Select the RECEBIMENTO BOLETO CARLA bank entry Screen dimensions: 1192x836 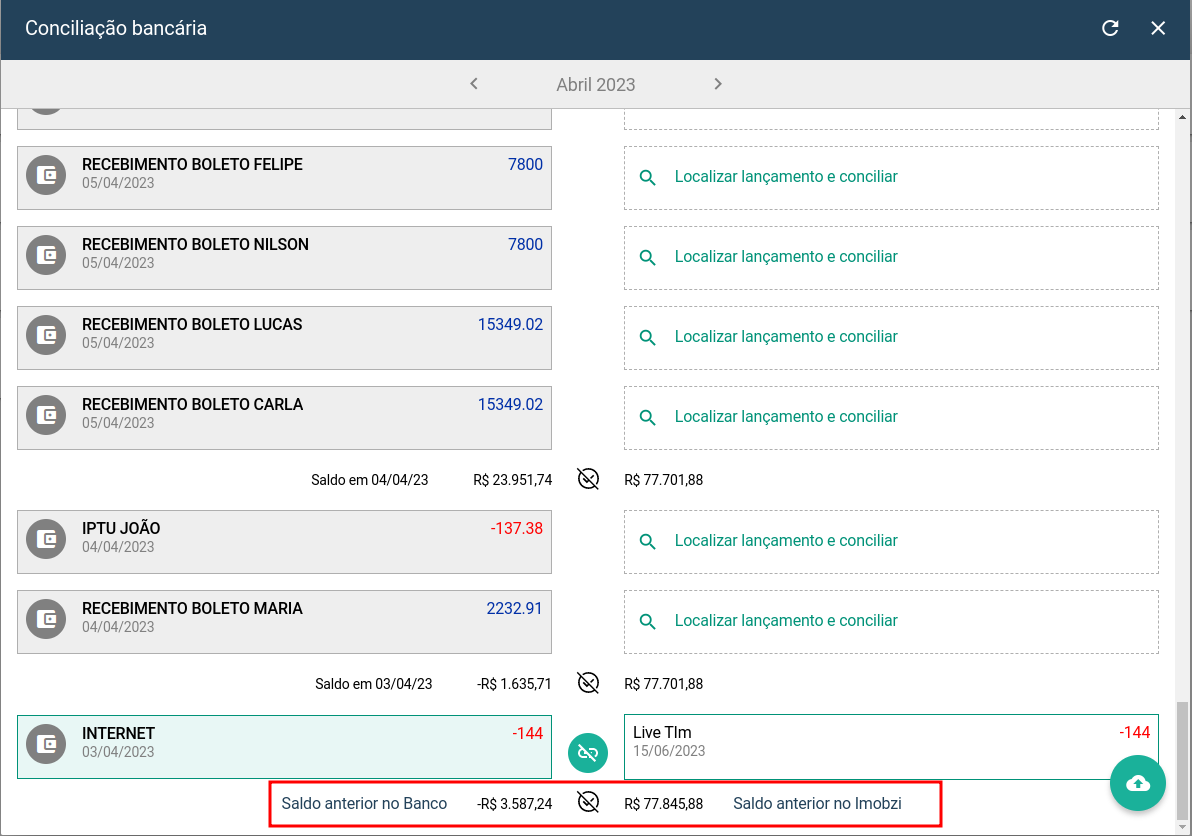284,418
